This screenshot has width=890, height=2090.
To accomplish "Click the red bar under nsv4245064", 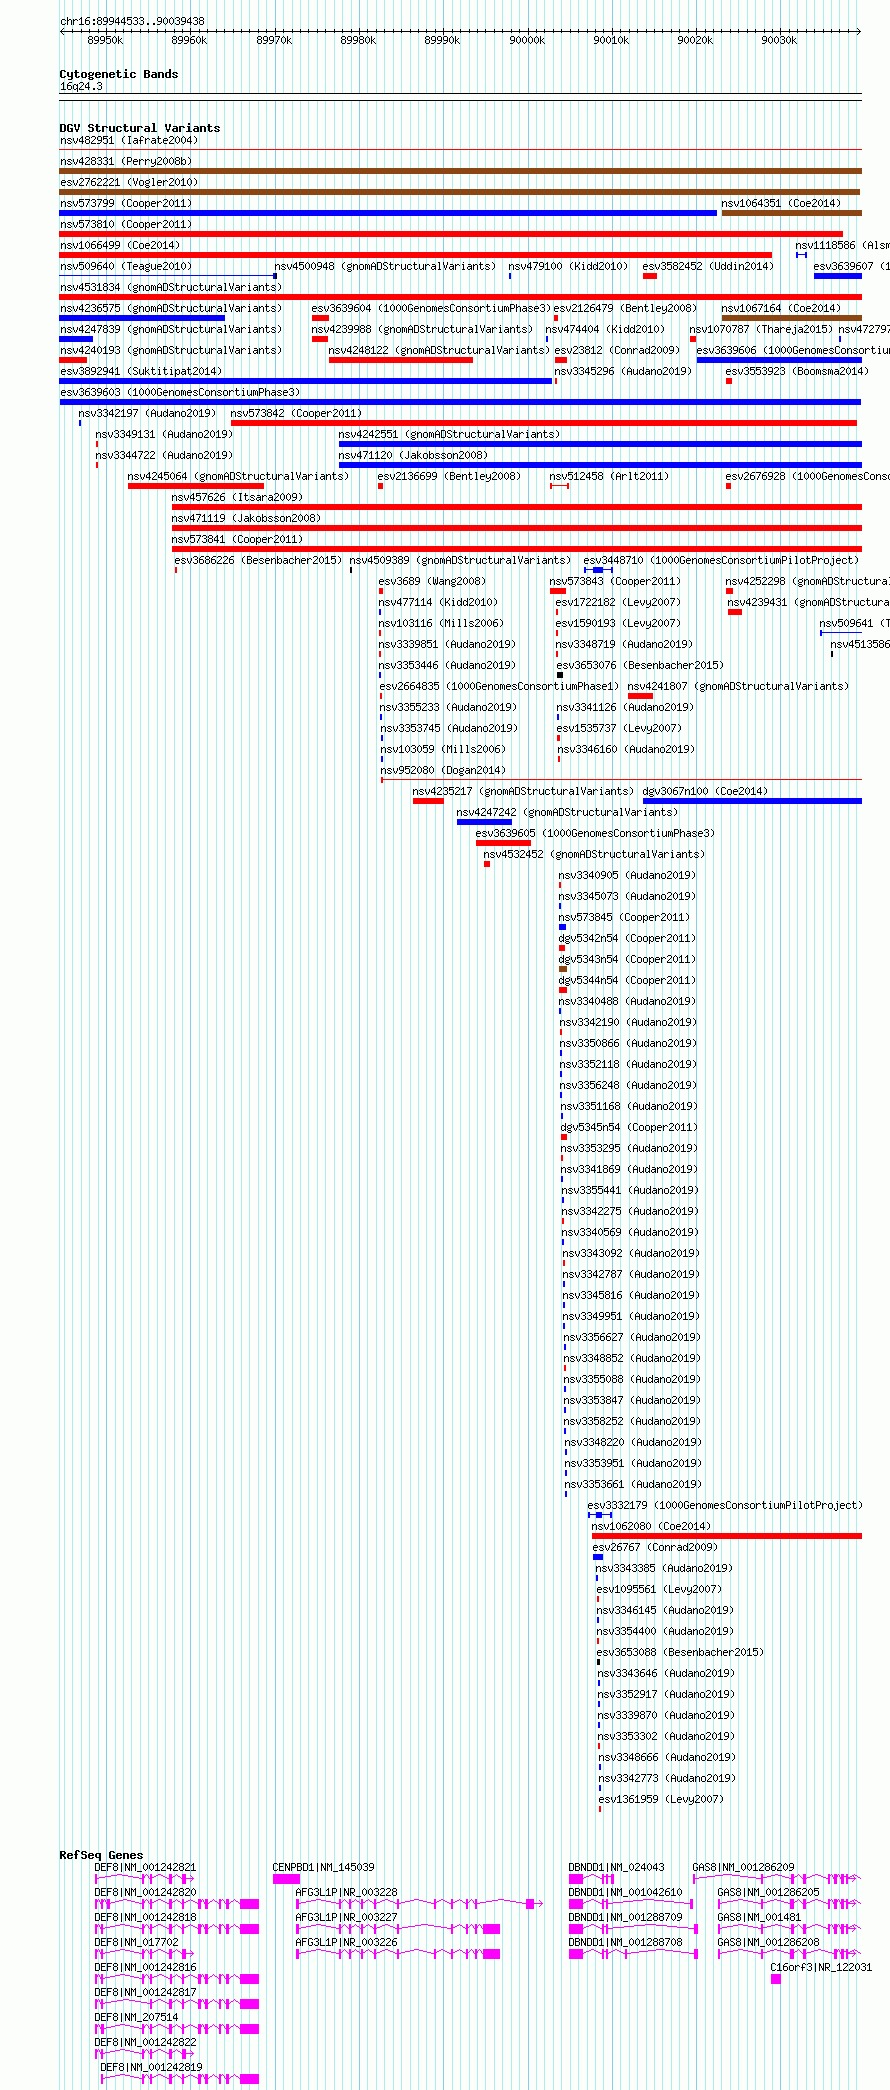I will [x=196, y=486].
